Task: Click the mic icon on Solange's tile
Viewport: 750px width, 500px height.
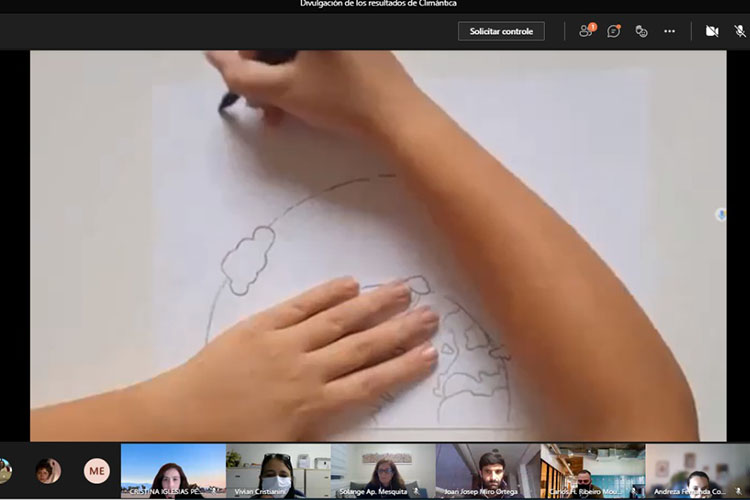Action: coord(416,492)
